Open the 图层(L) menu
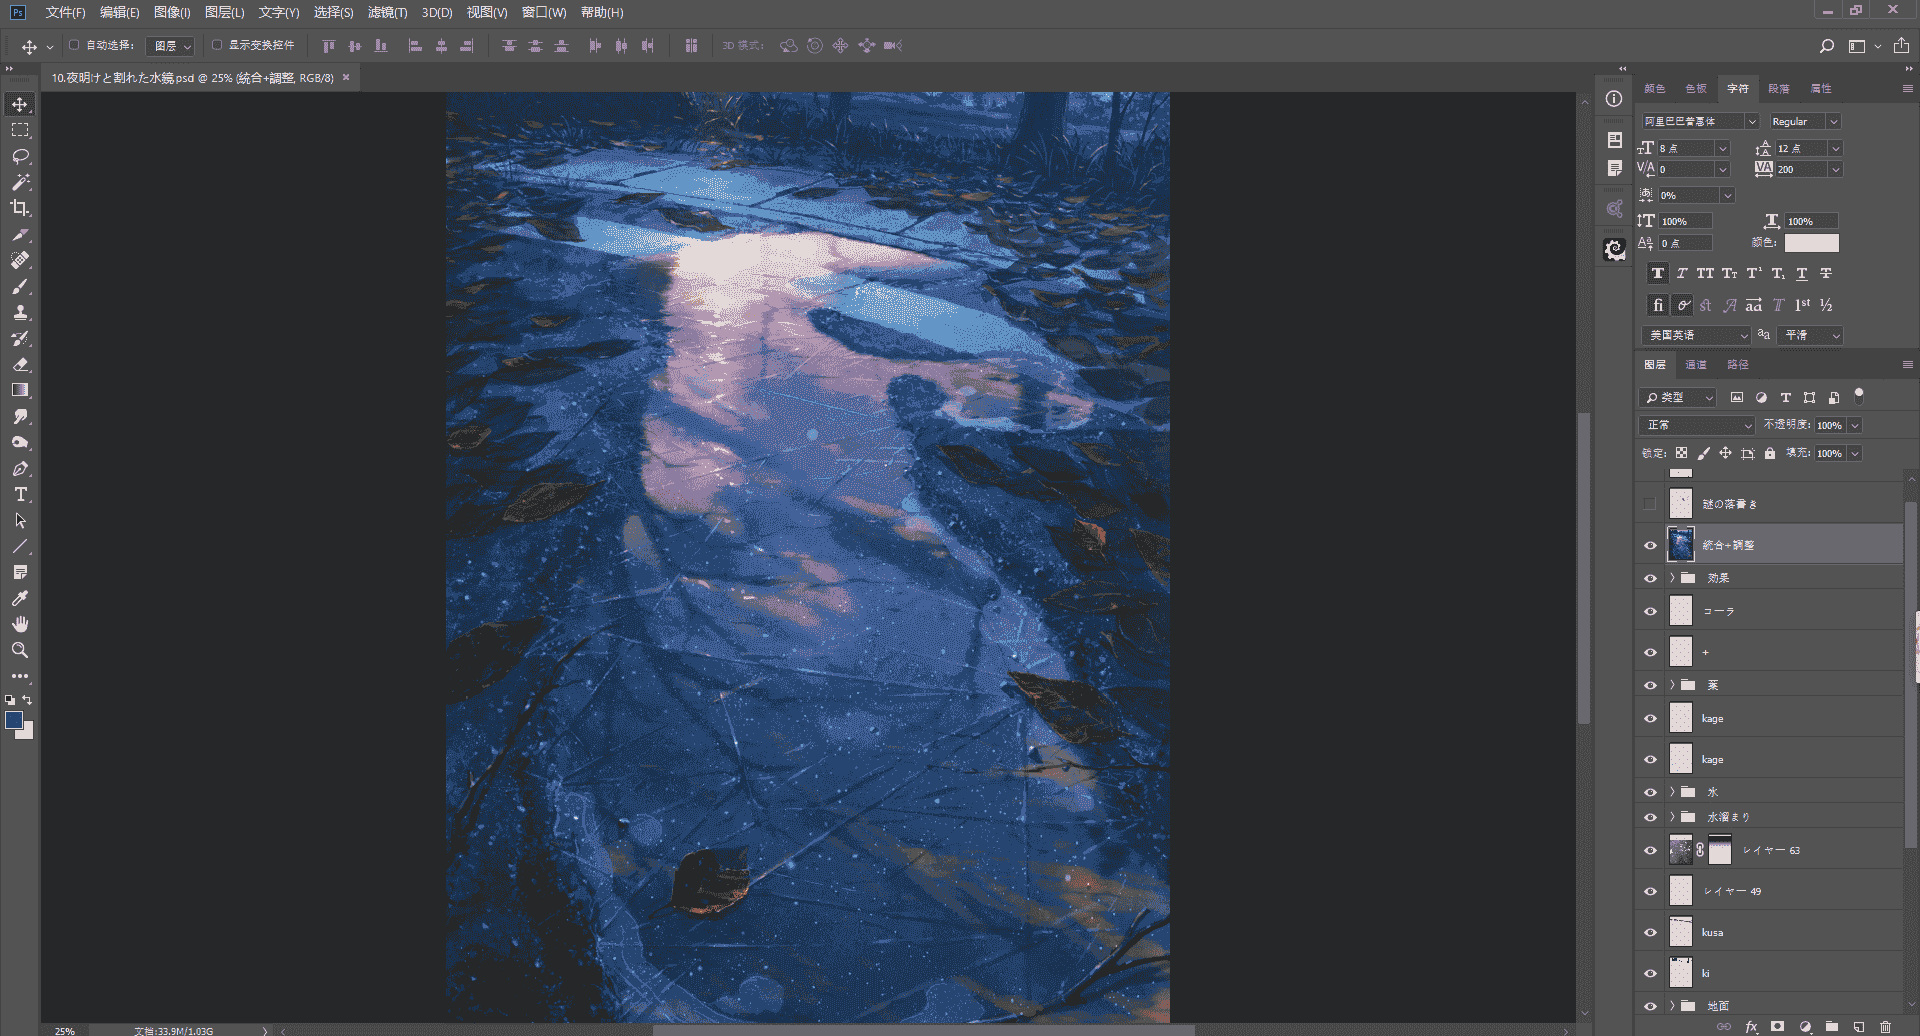1920x1036 pixels. (224, 12)
